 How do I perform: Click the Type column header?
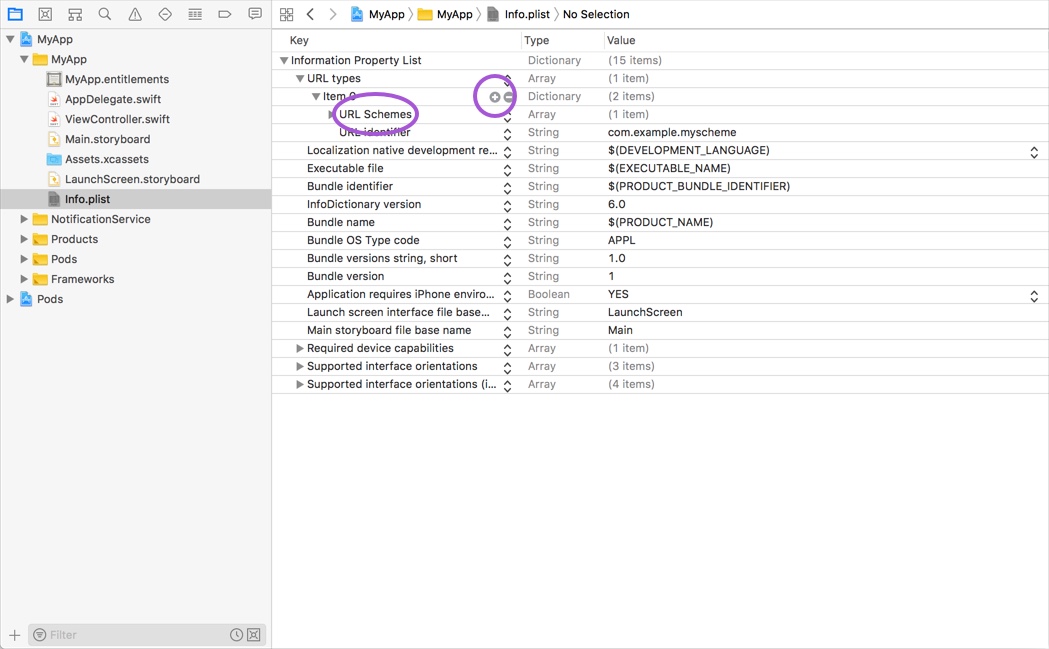tap(537, 41)
